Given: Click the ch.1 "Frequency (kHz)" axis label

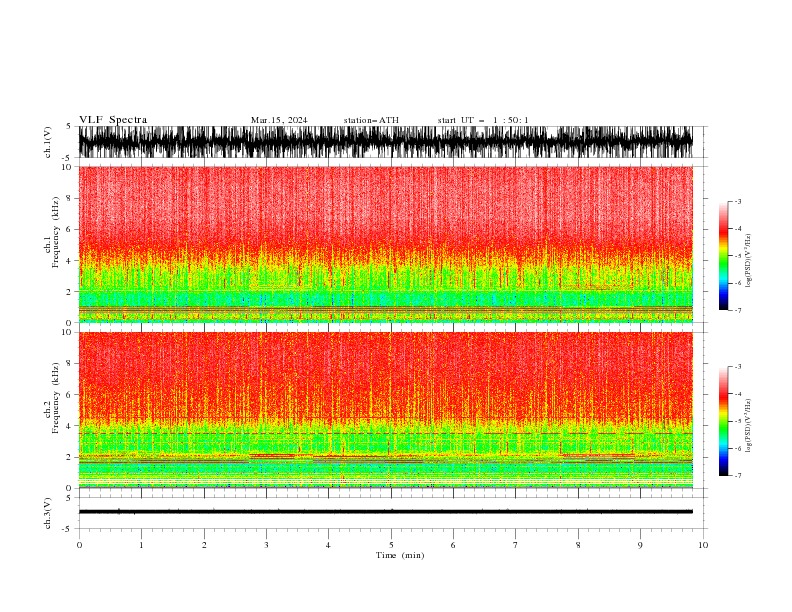Looking at the screenshot, I should click(56, 232).
